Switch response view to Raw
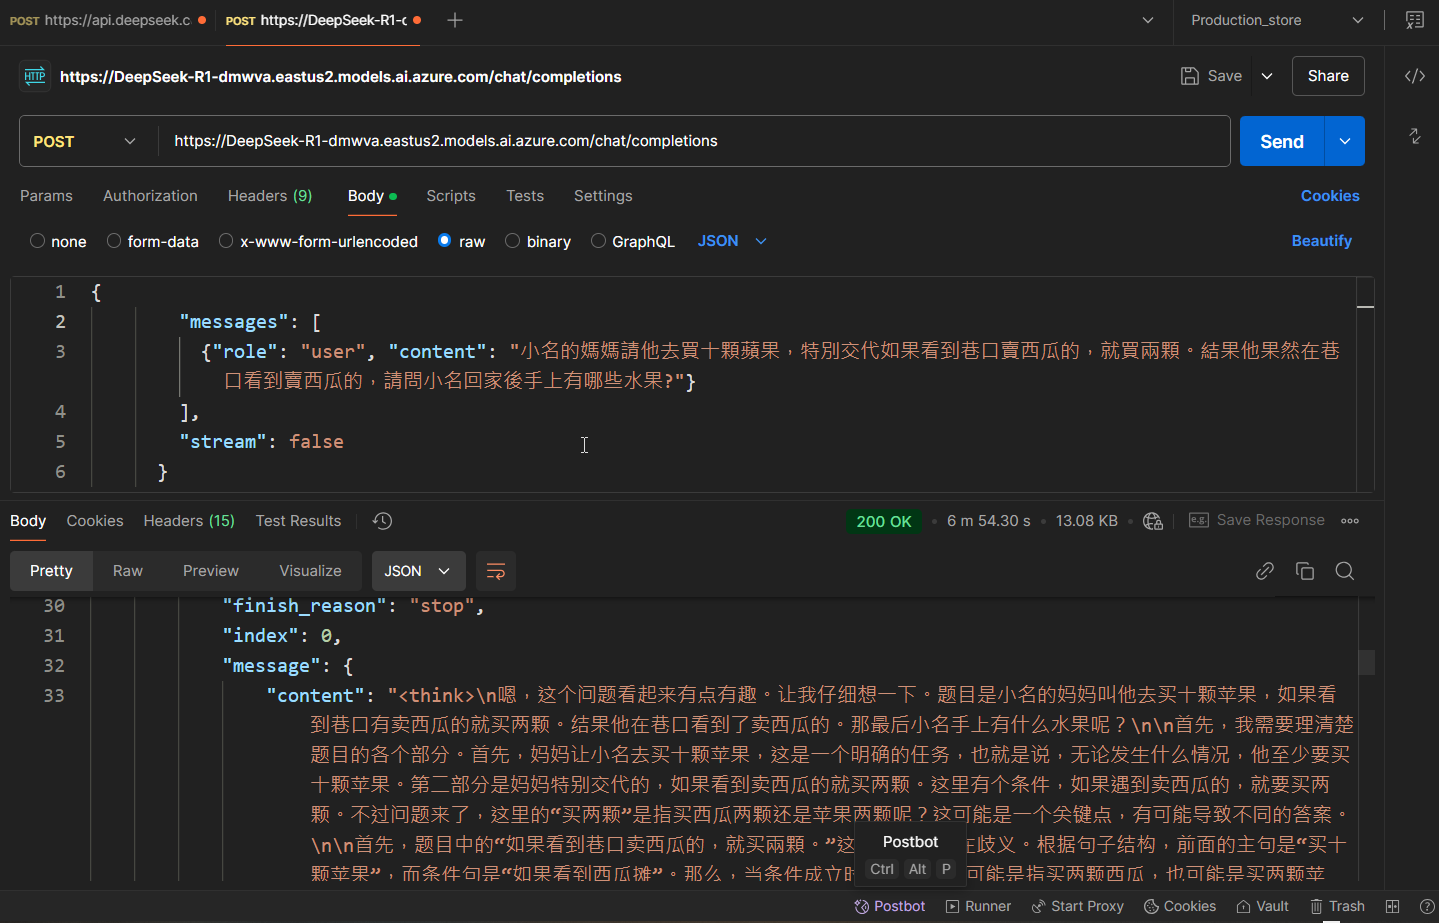1439x923 pixels. (x=128, y=571)
